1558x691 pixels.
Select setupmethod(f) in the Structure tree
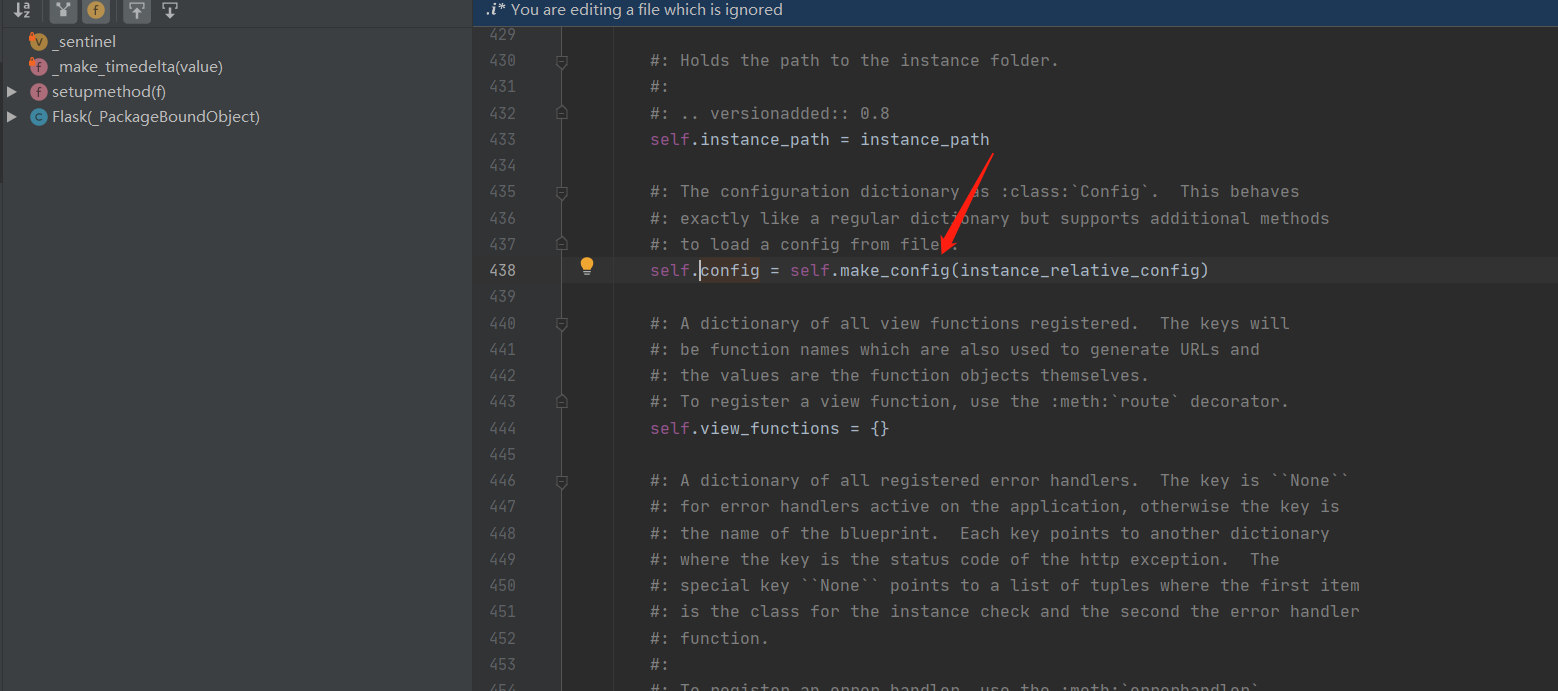[109, 92]
